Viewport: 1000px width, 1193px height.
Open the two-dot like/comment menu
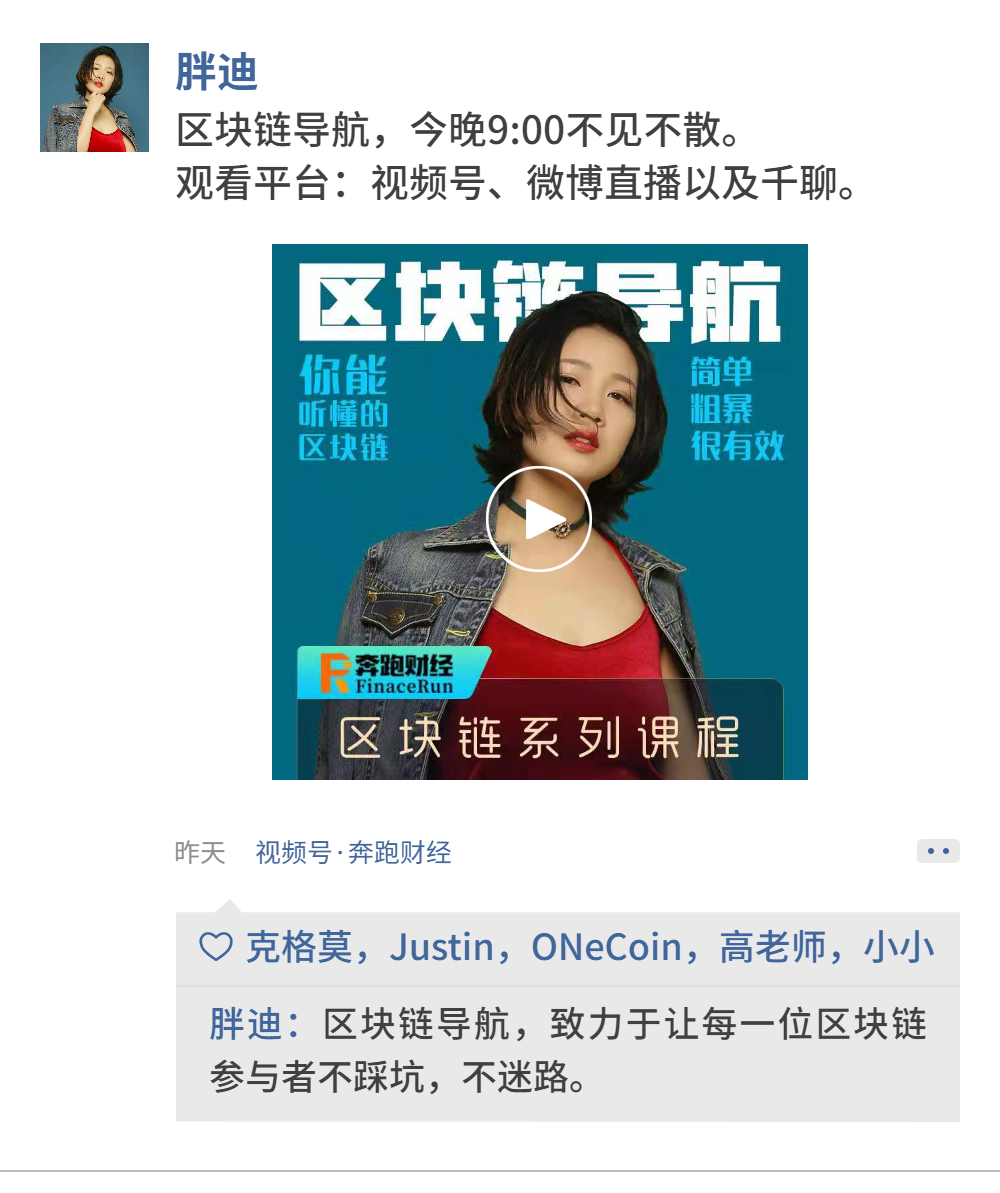pyautogui.click(x=938, y=851)
